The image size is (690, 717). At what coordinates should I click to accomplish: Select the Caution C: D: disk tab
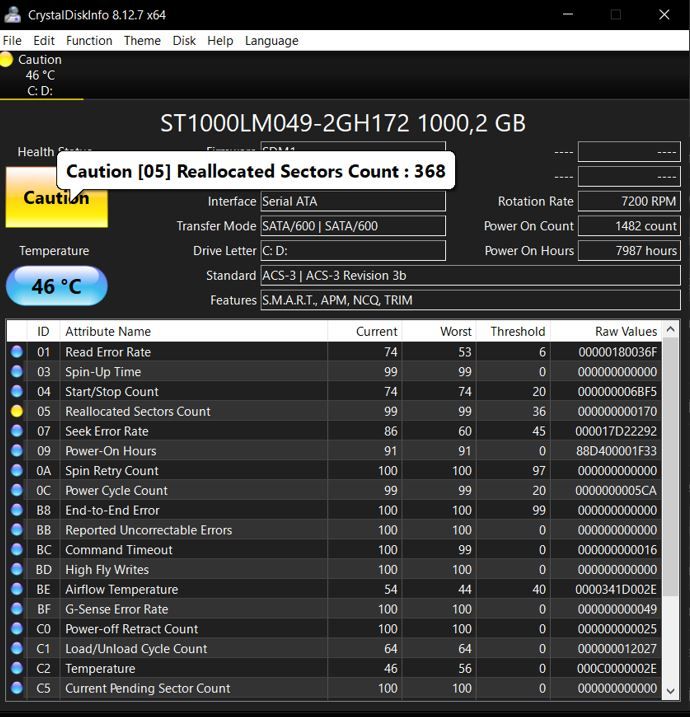click(41, 75)
